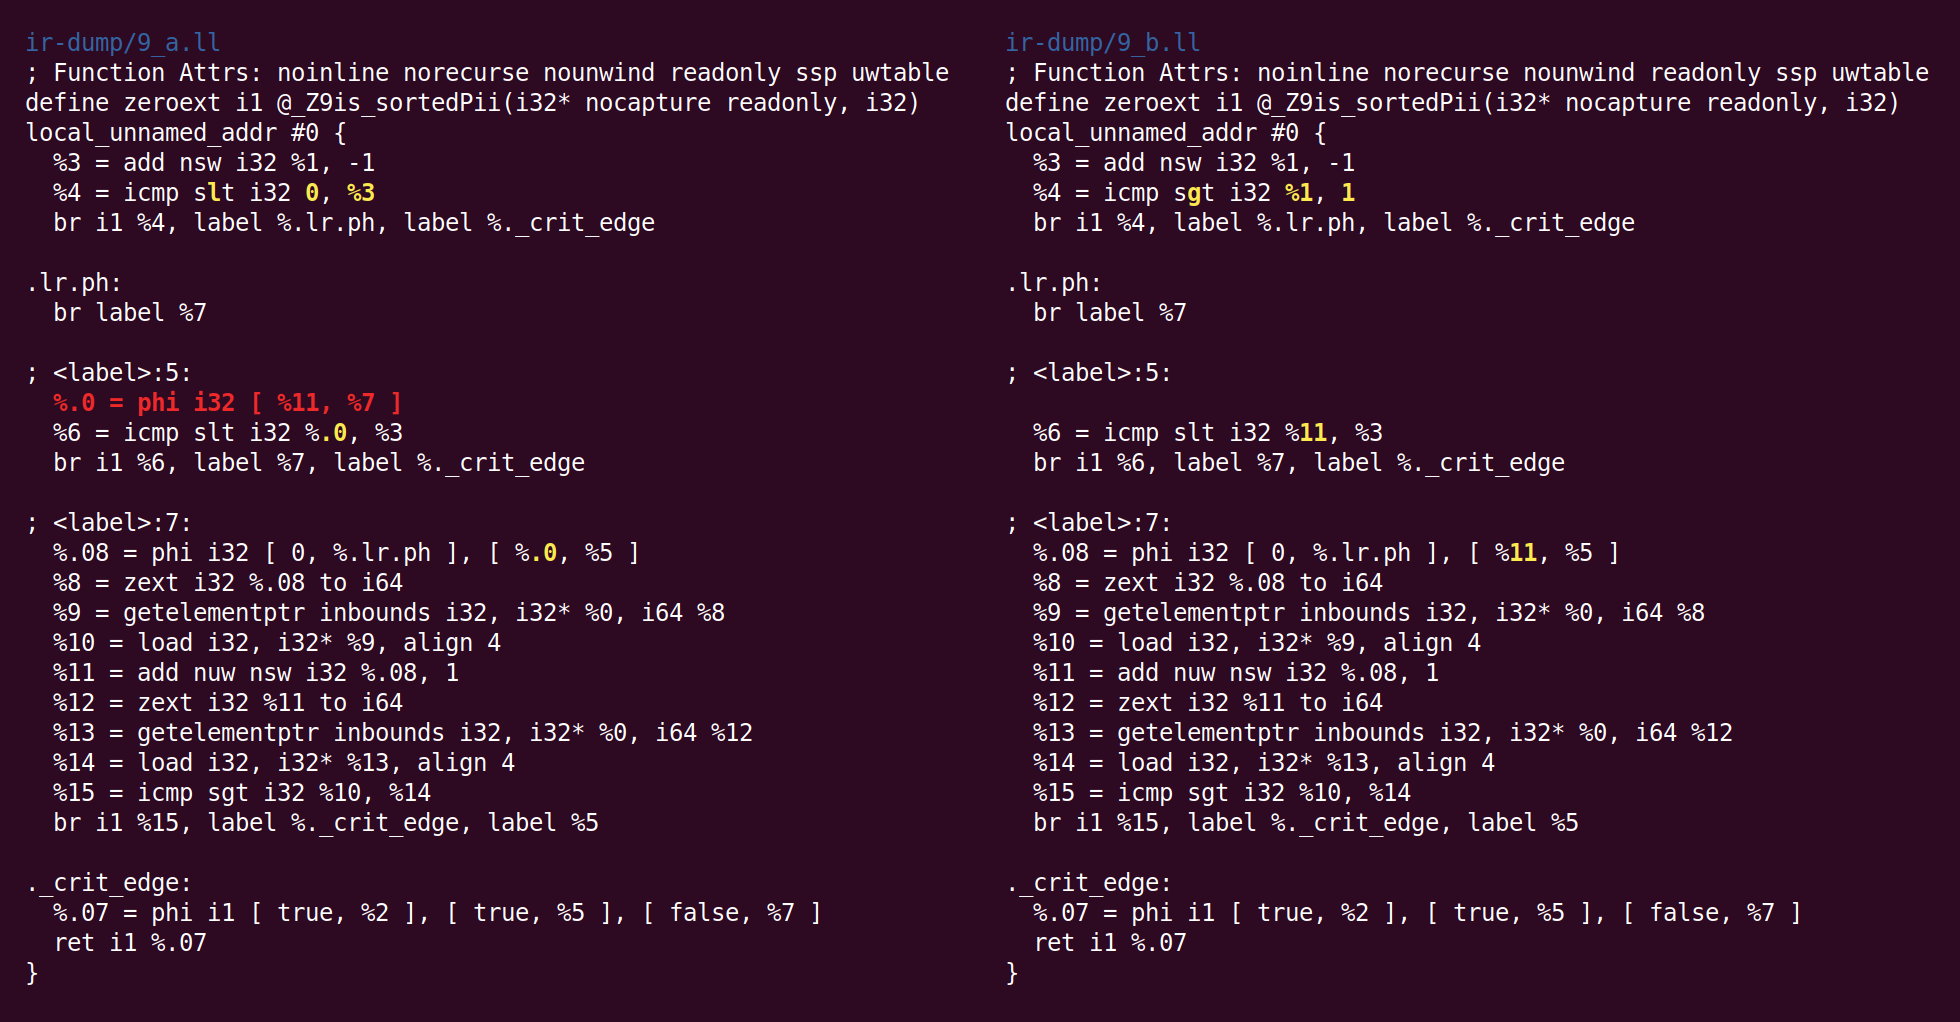Click '; <label>:7:' comment in right pane

1089,523
